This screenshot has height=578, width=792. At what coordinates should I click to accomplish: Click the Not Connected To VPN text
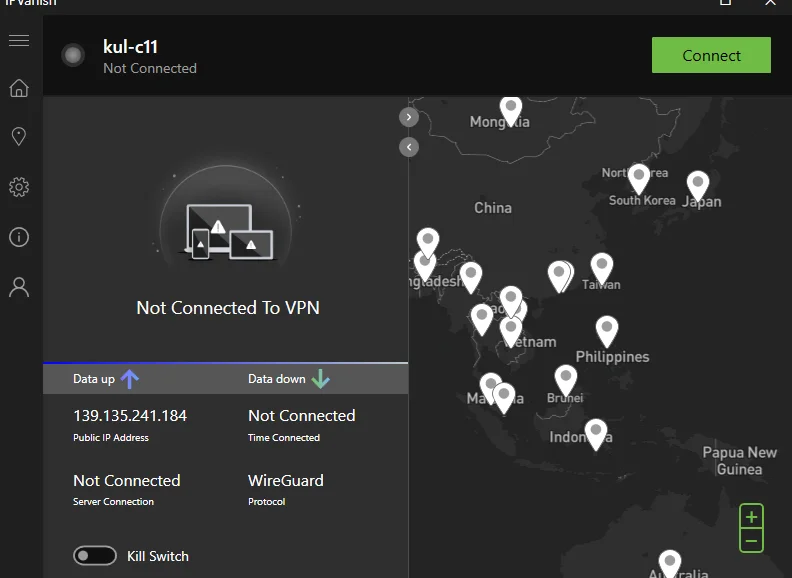(228, 308)
